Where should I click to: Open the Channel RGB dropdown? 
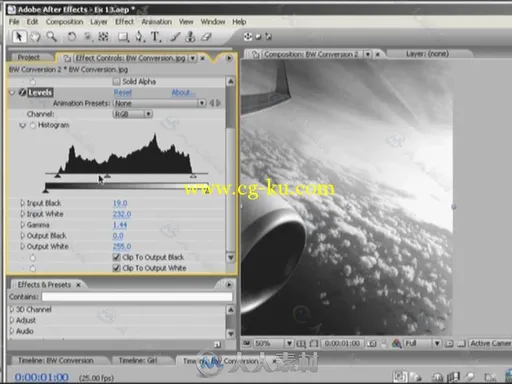point(133,114)
